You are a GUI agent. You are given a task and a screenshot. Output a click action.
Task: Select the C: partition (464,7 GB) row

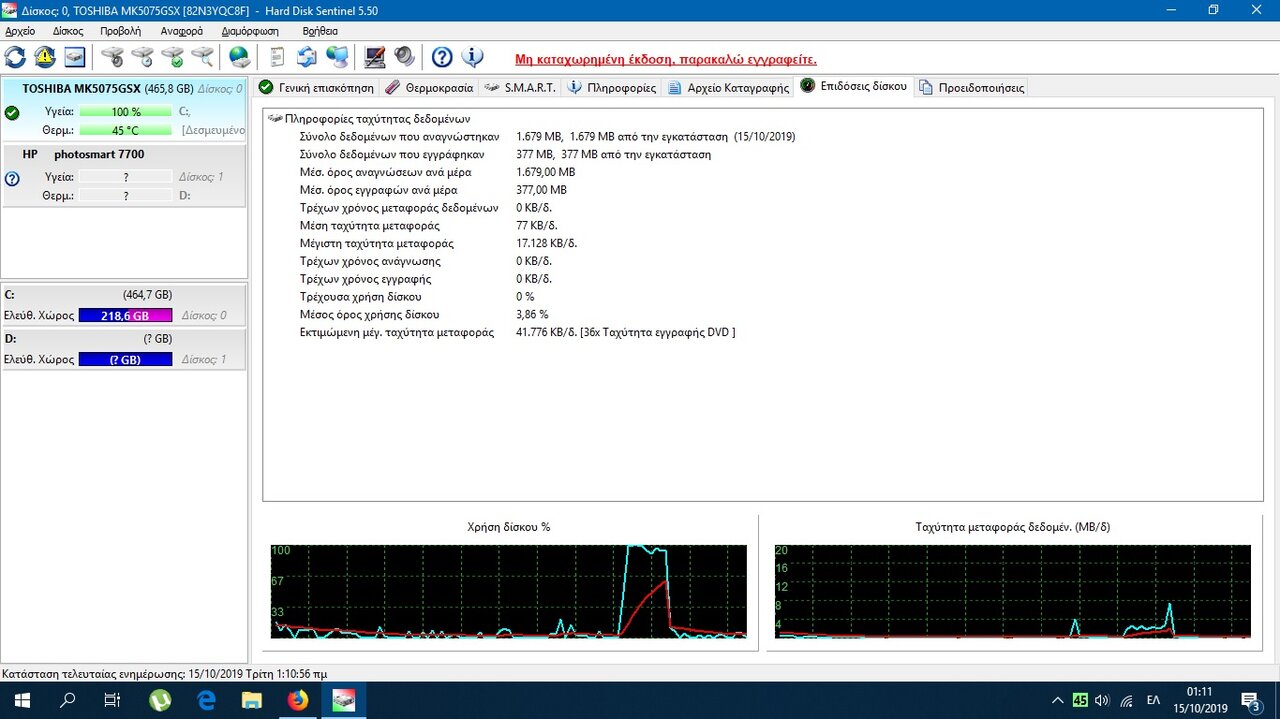click(124, 305)
